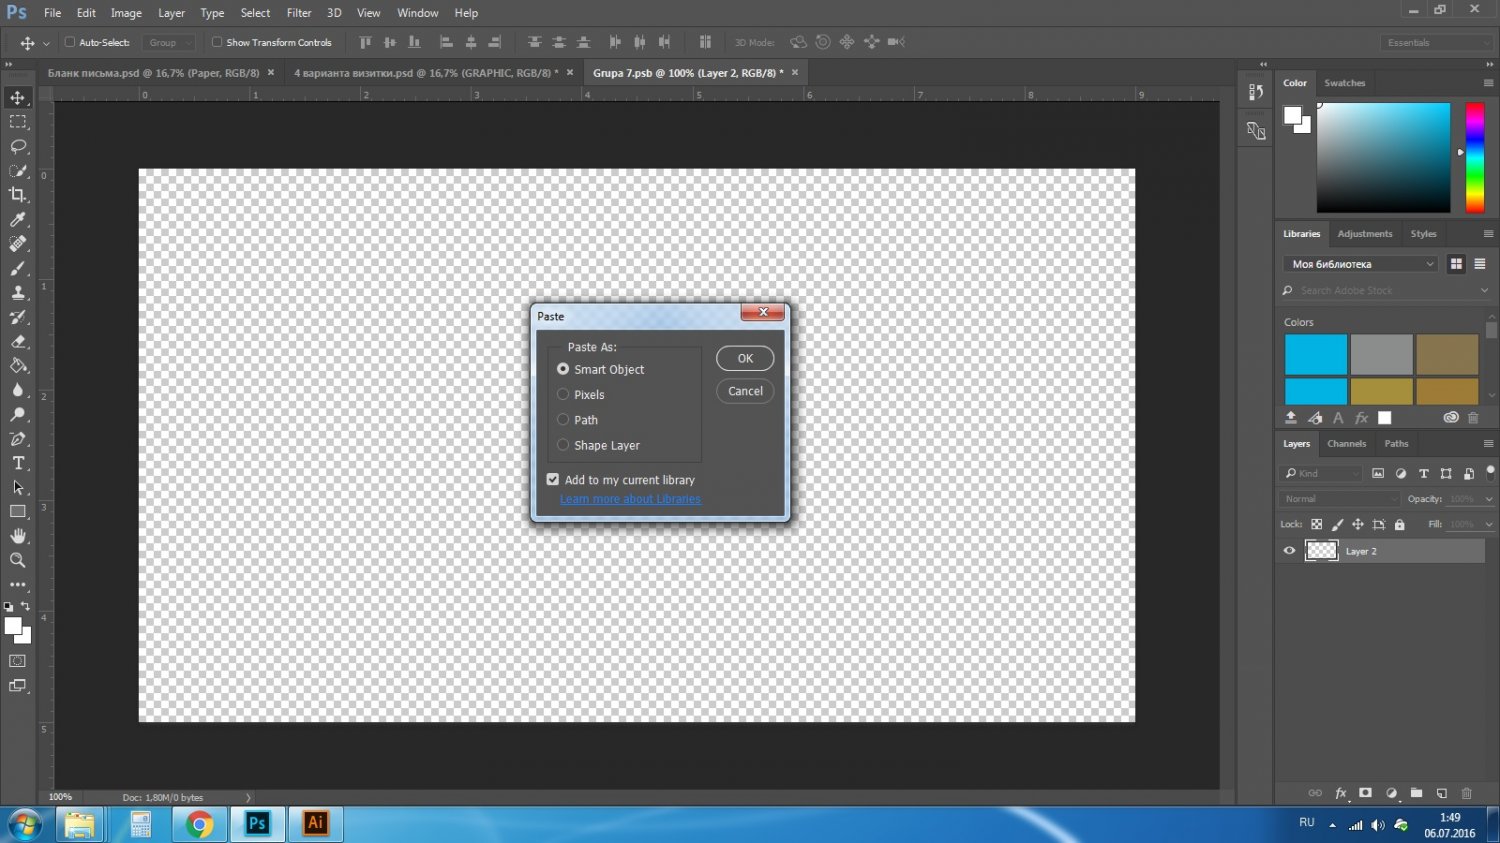Open the Group auto-select dropdown
This screenshot has height=843, width=1500.
pos(168,42)
